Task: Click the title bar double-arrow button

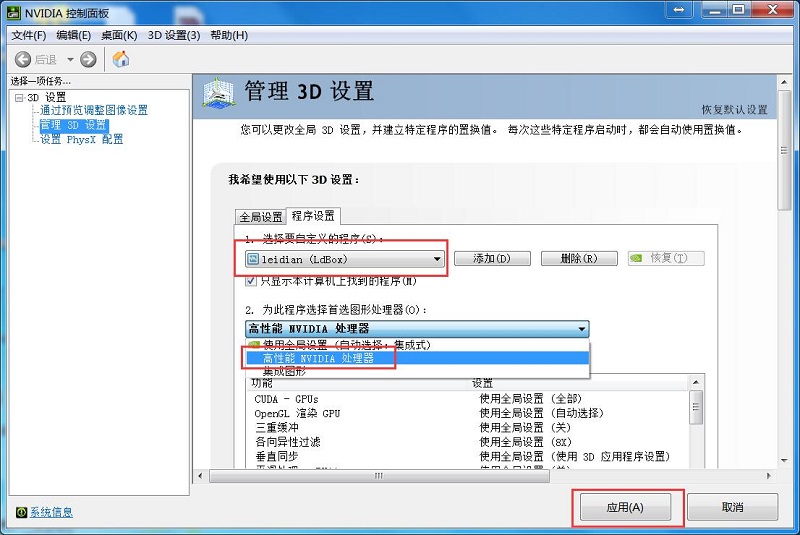Action: click(x=679, y=10)
